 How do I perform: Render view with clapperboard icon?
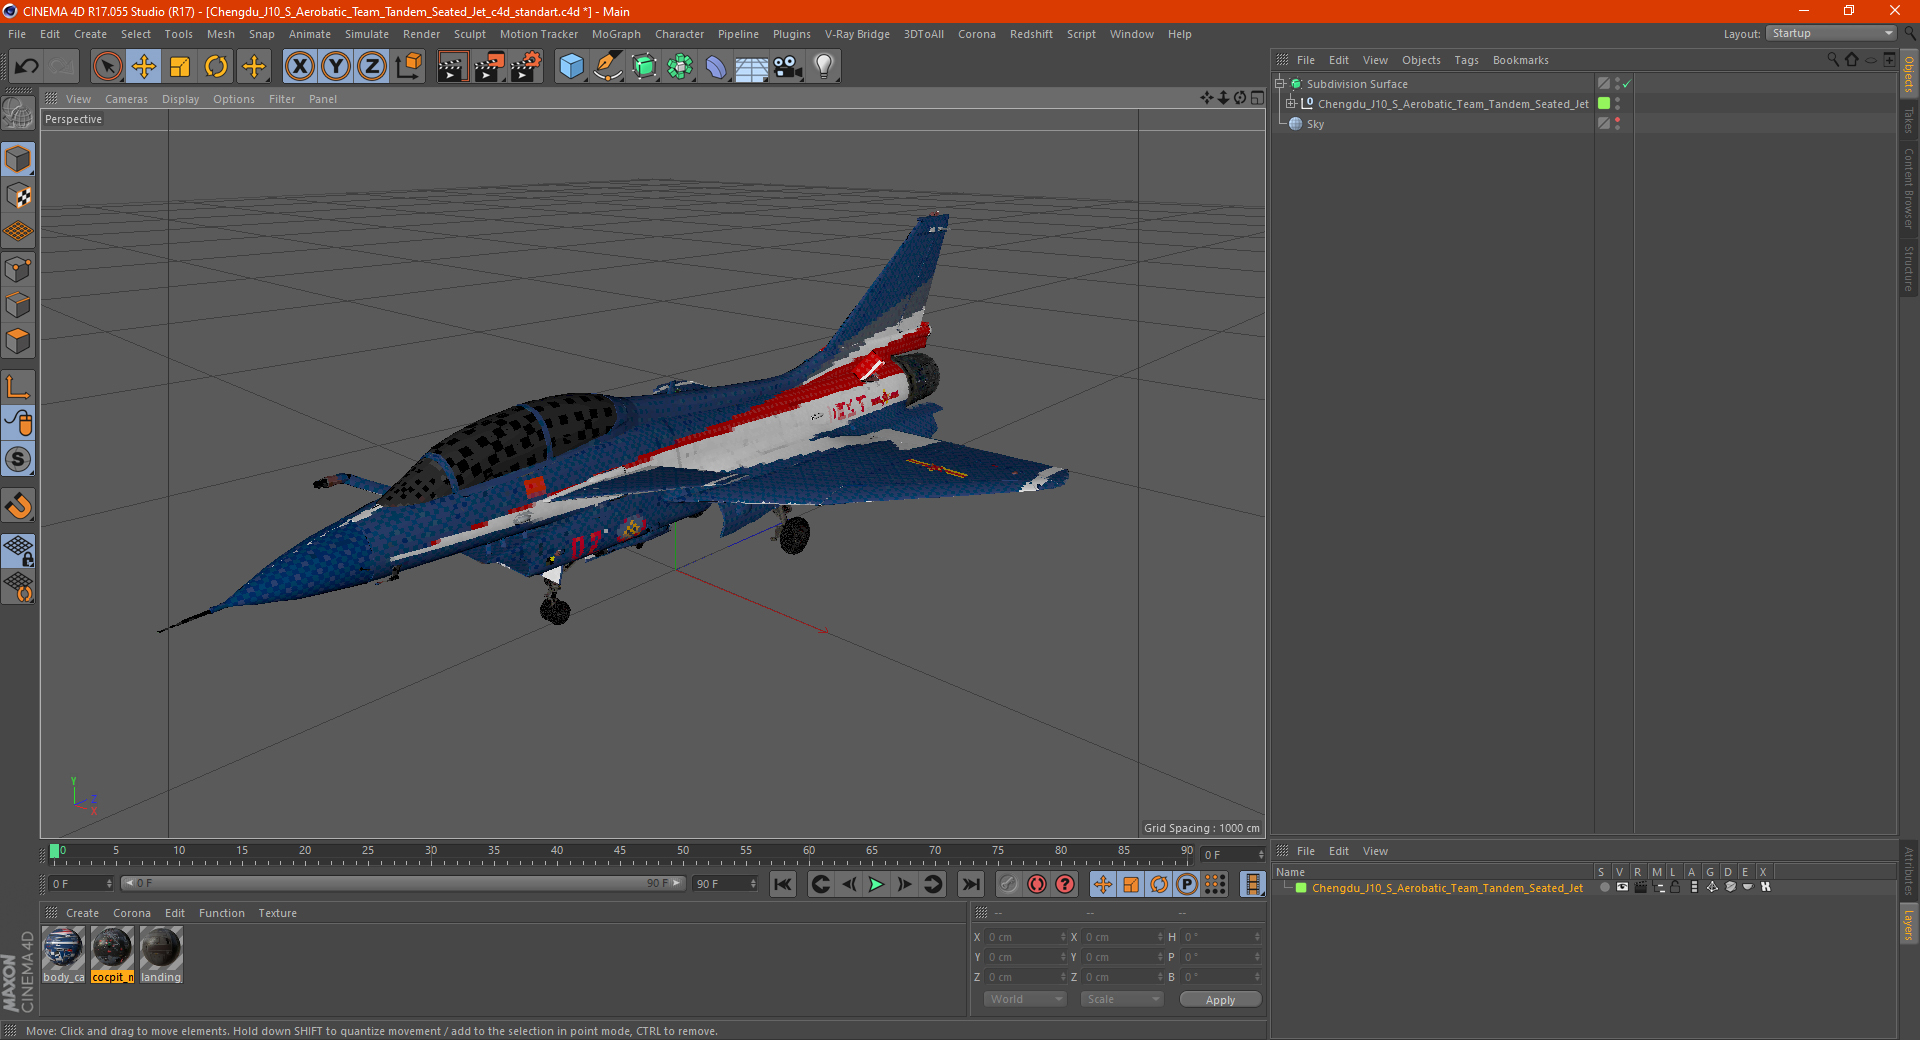point(452,67)
